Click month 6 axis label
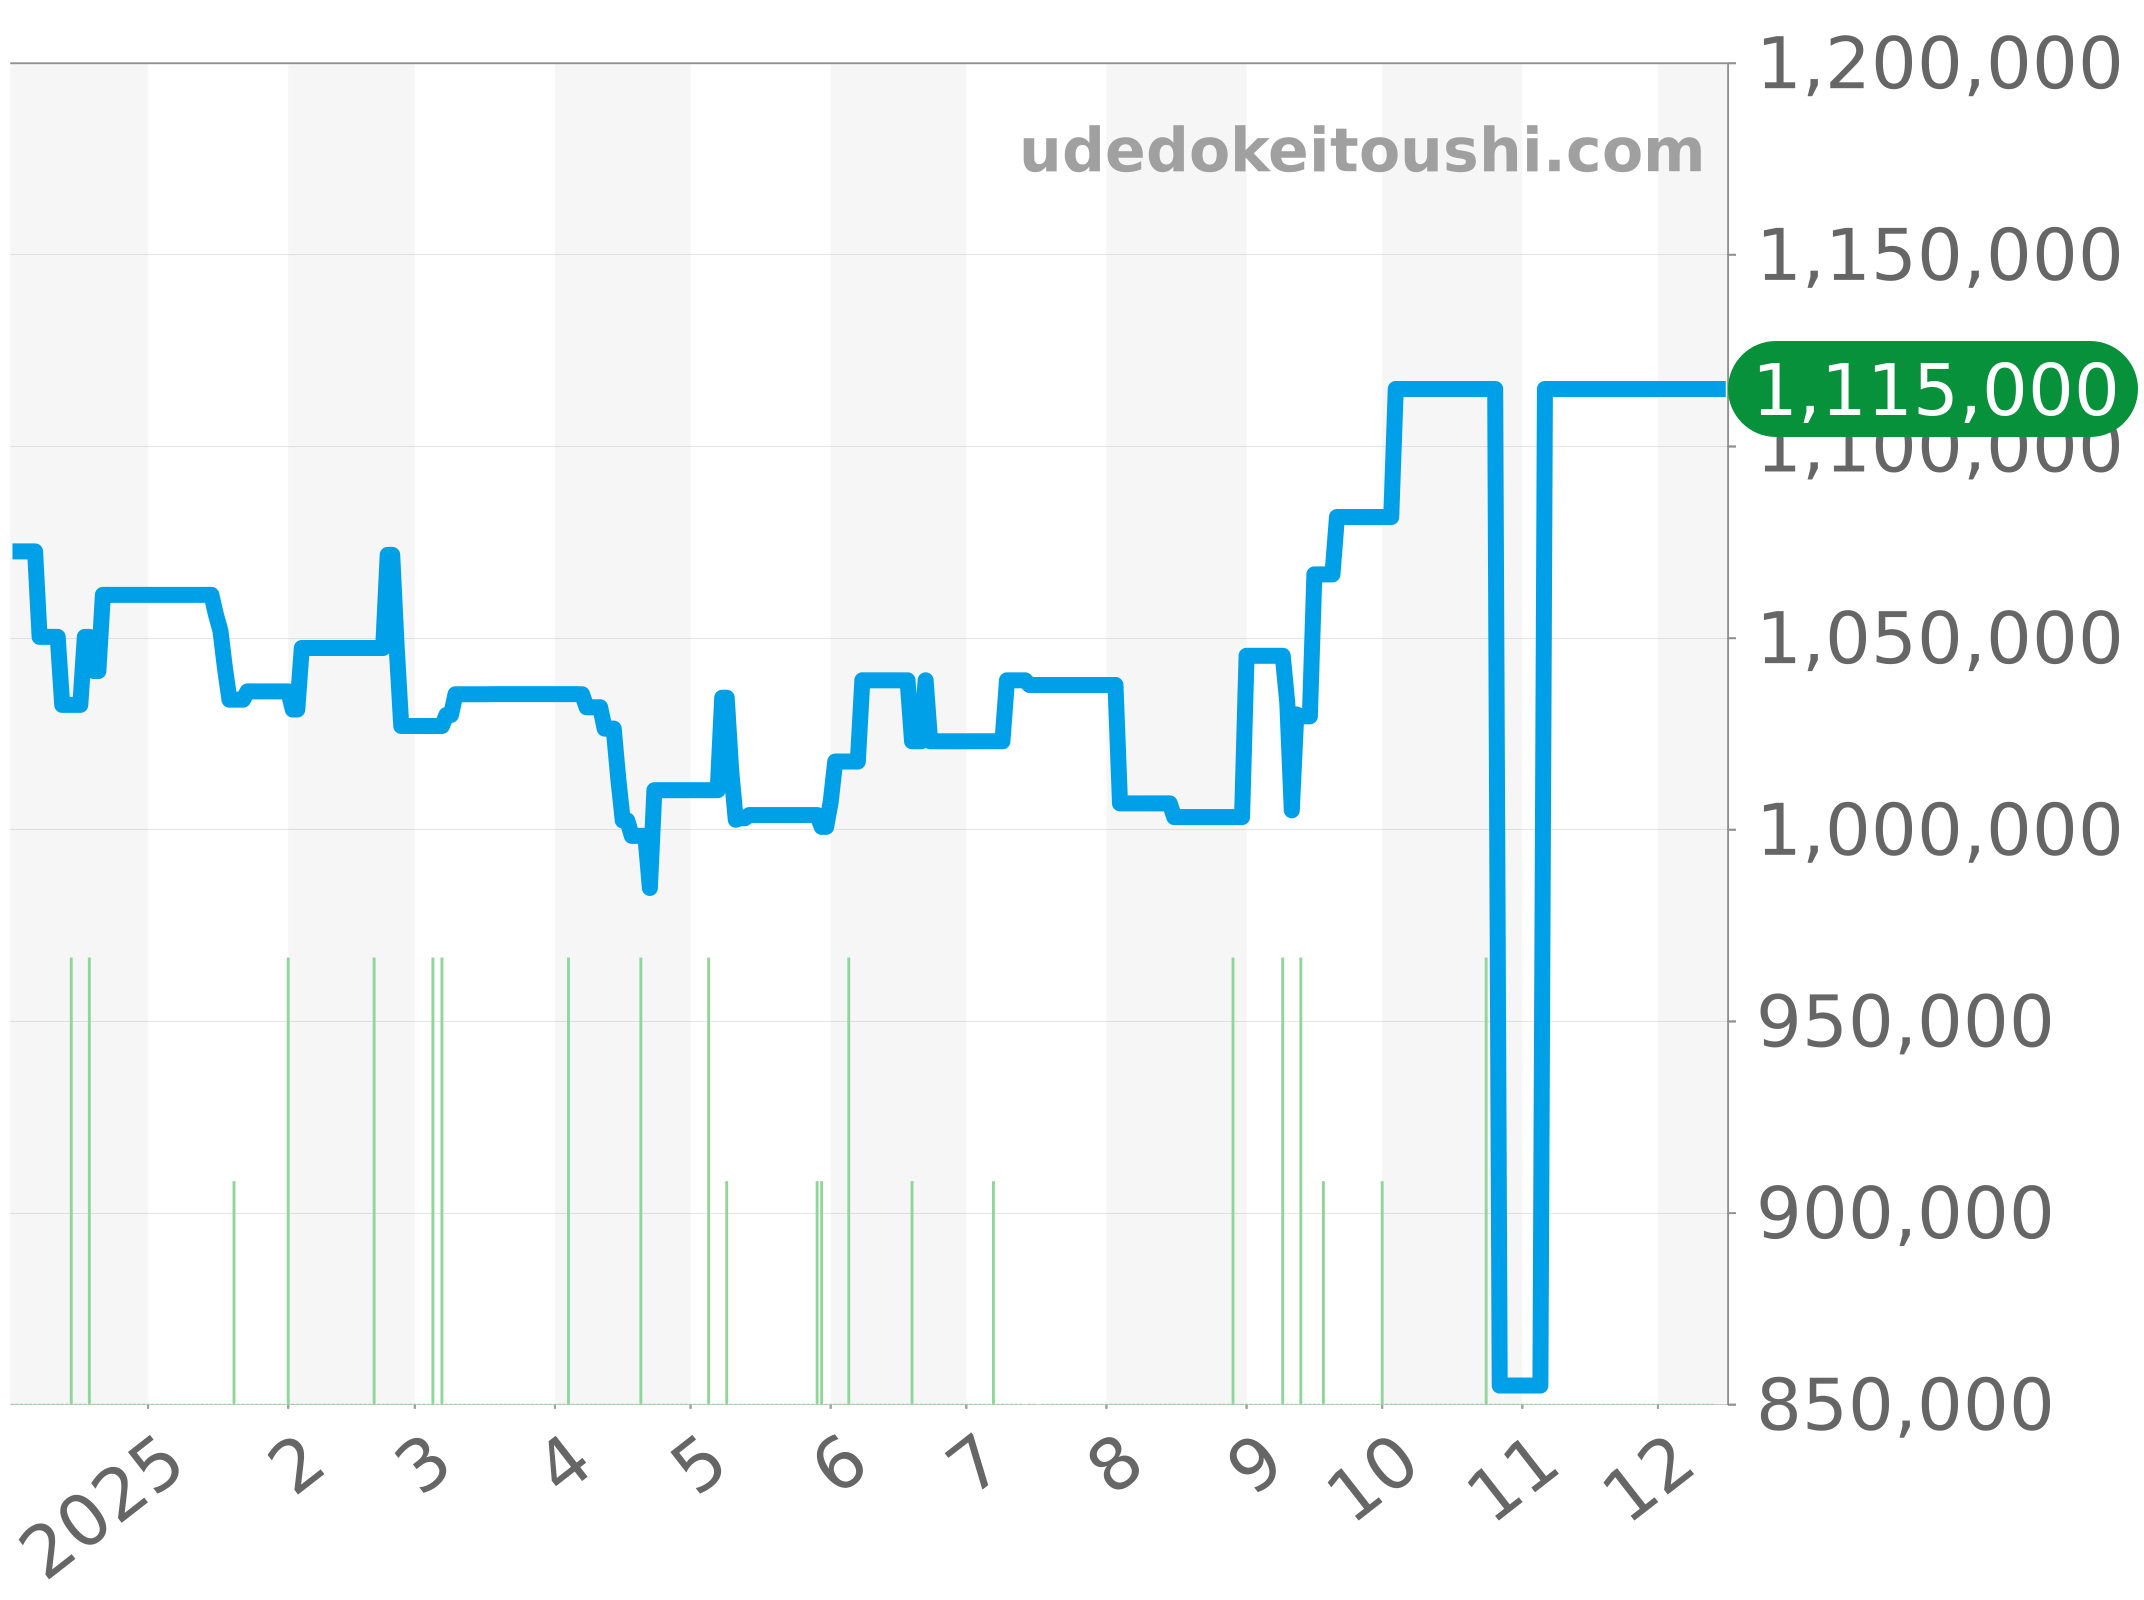This screenshot has height=1600, width=2144. 841,1466
